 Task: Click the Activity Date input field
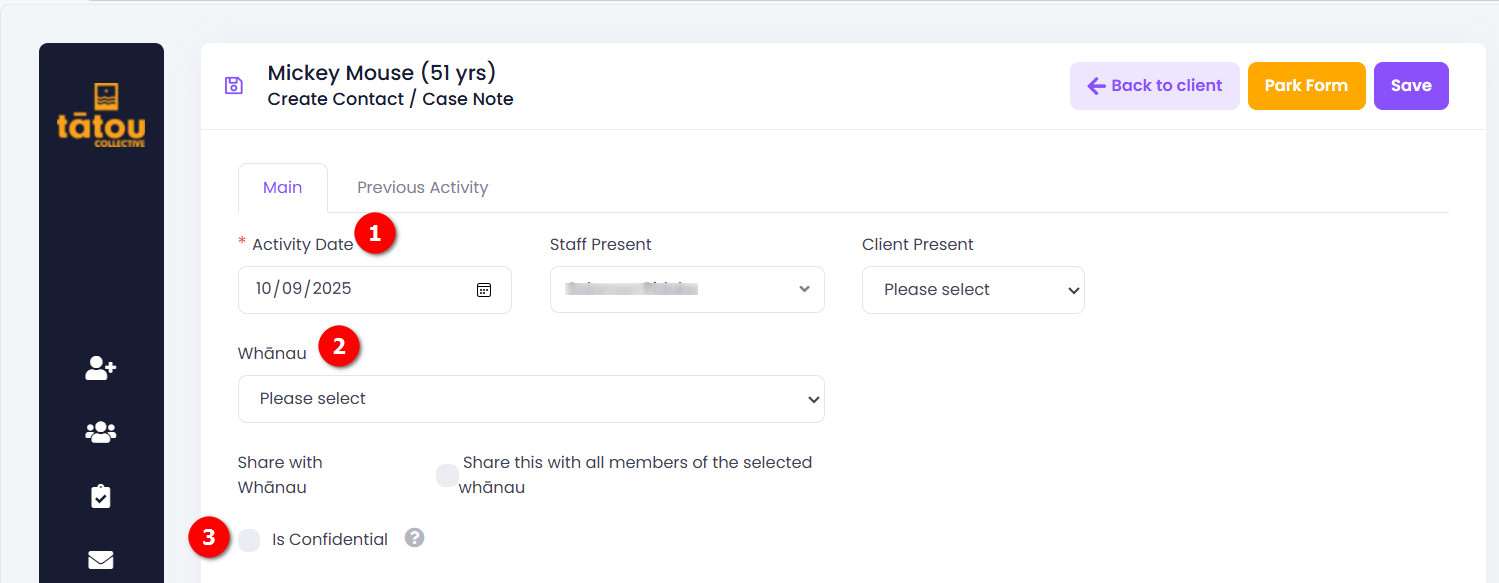click(375, 290)
